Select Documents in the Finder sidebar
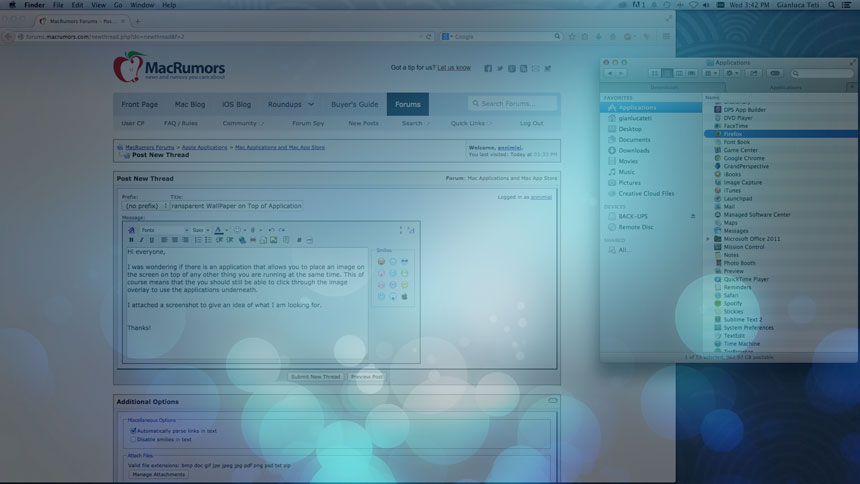 click(634, 139)
